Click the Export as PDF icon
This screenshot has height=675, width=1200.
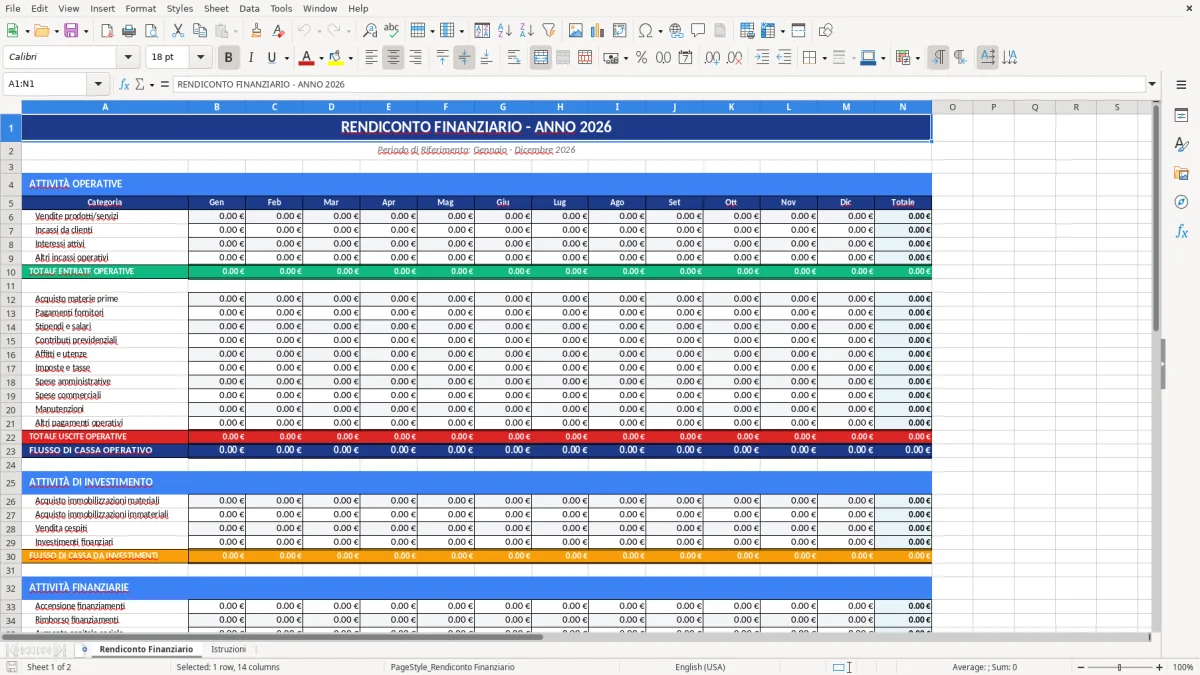[107, 31]
